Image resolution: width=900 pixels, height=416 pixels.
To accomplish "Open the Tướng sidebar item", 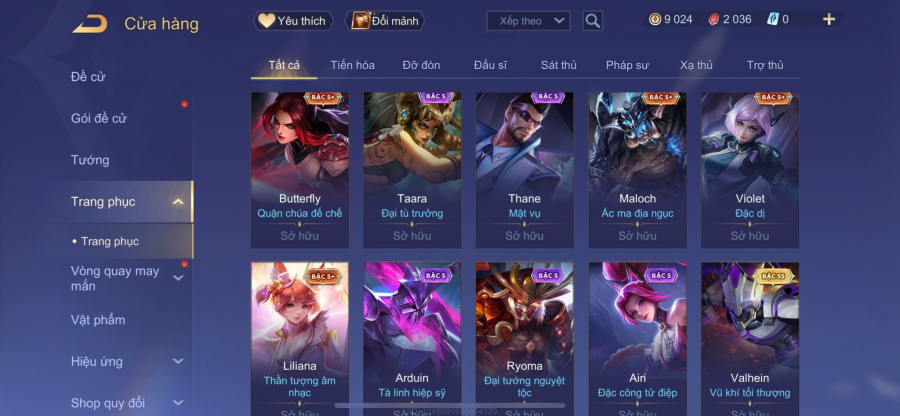I will click(x=90, y=160).
